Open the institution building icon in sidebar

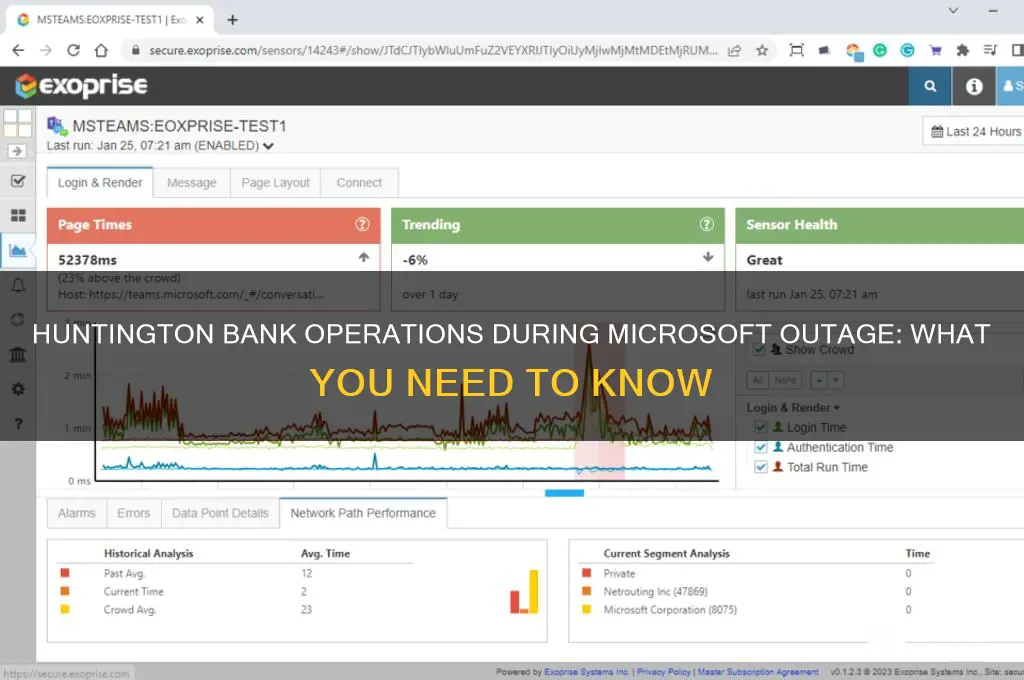pos(18,355)
